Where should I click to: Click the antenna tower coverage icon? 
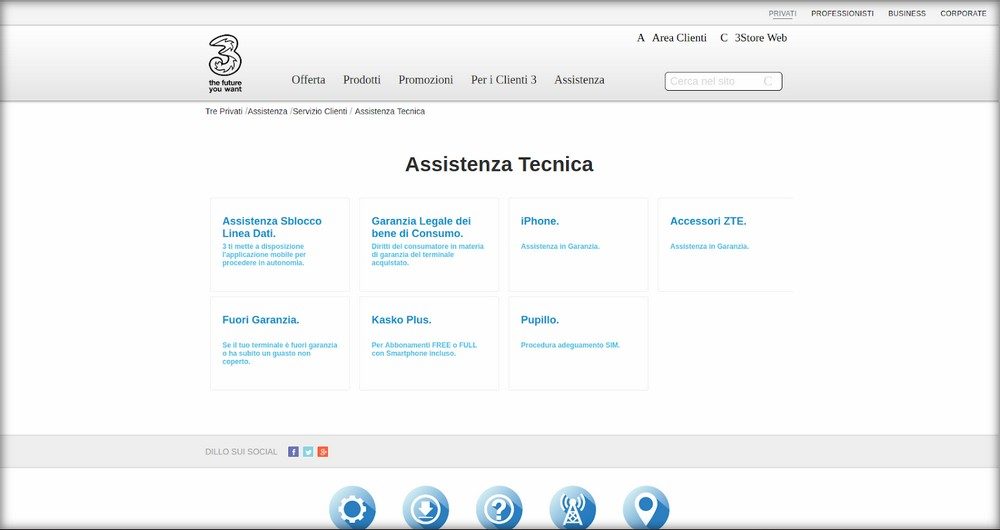[573, 508]
